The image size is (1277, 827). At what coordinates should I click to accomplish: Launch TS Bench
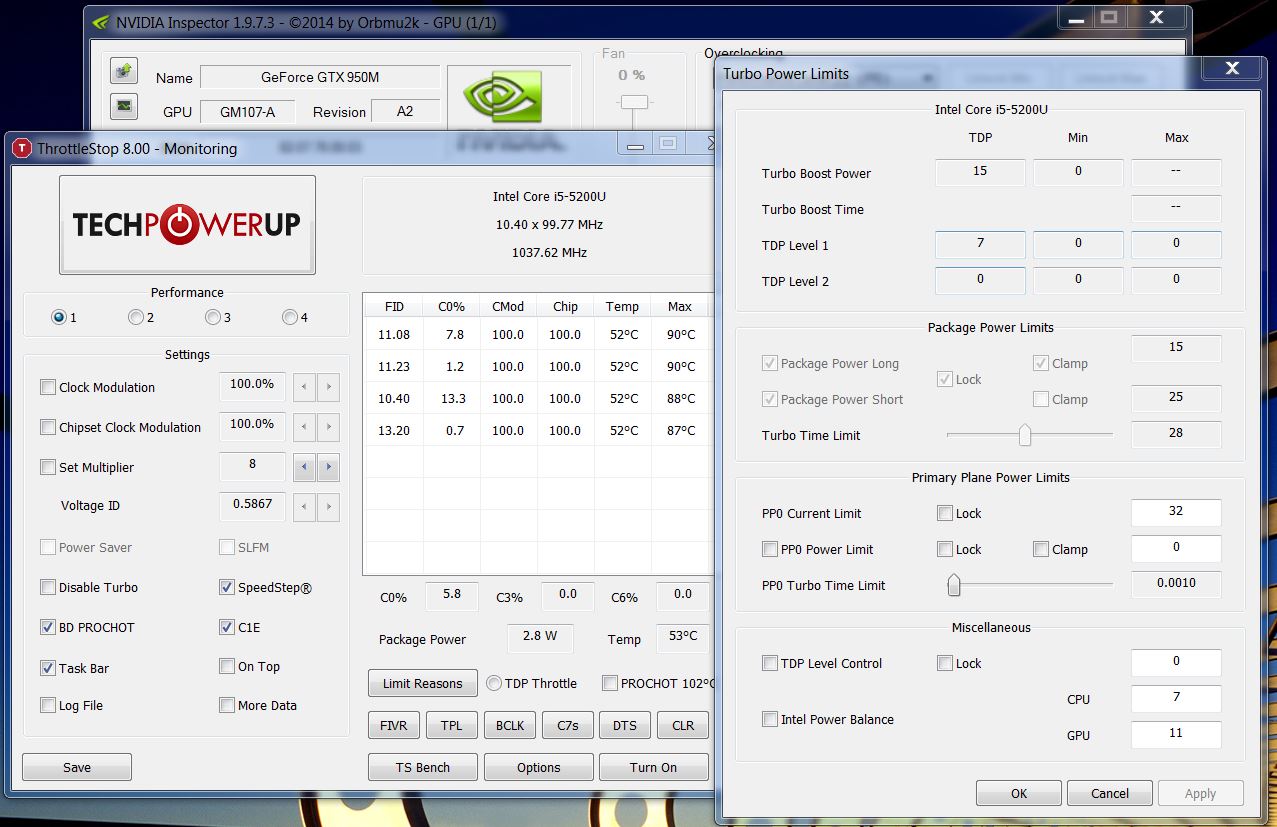pos(423,767)
